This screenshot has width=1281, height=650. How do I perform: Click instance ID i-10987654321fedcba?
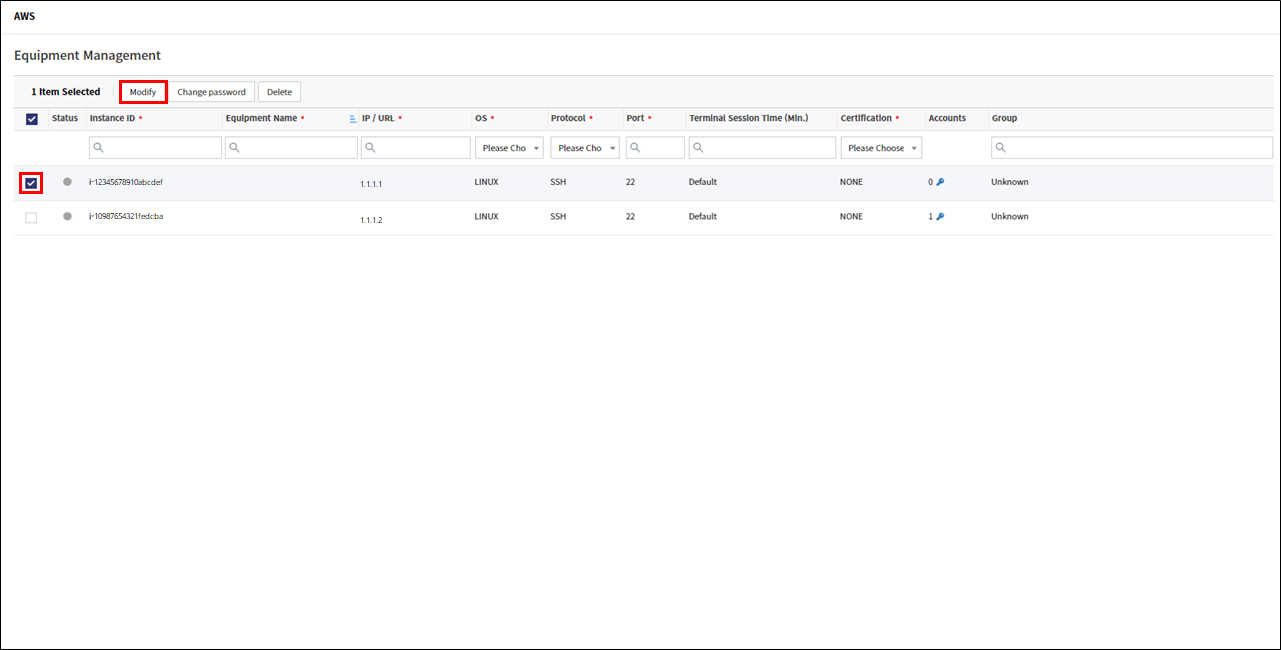tap(126, 216)
